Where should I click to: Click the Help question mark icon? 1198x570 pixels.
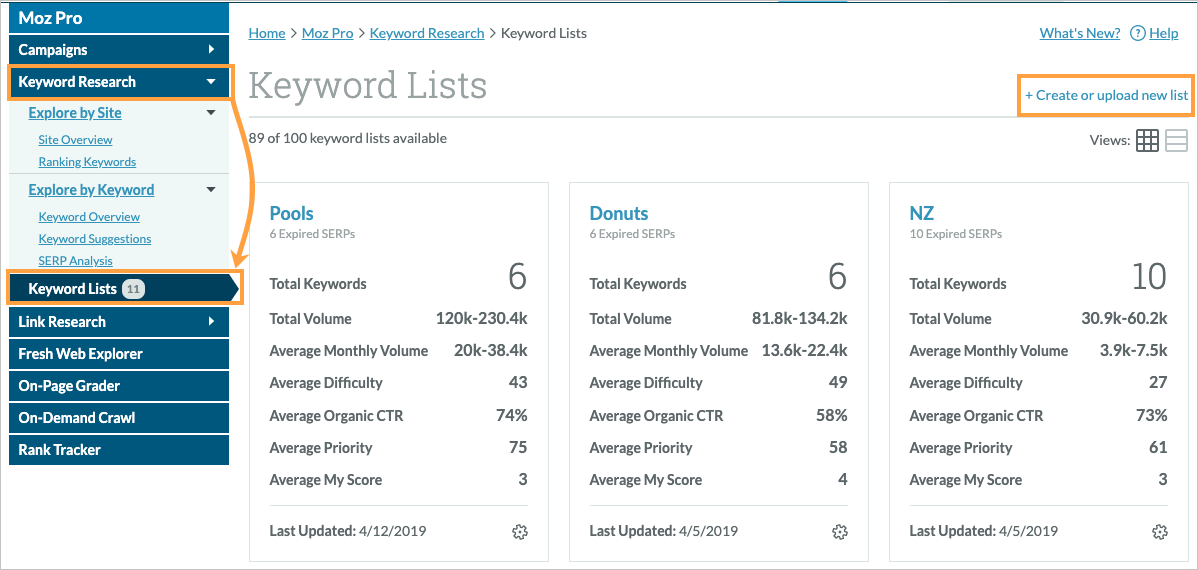[x=1137, y=33]
